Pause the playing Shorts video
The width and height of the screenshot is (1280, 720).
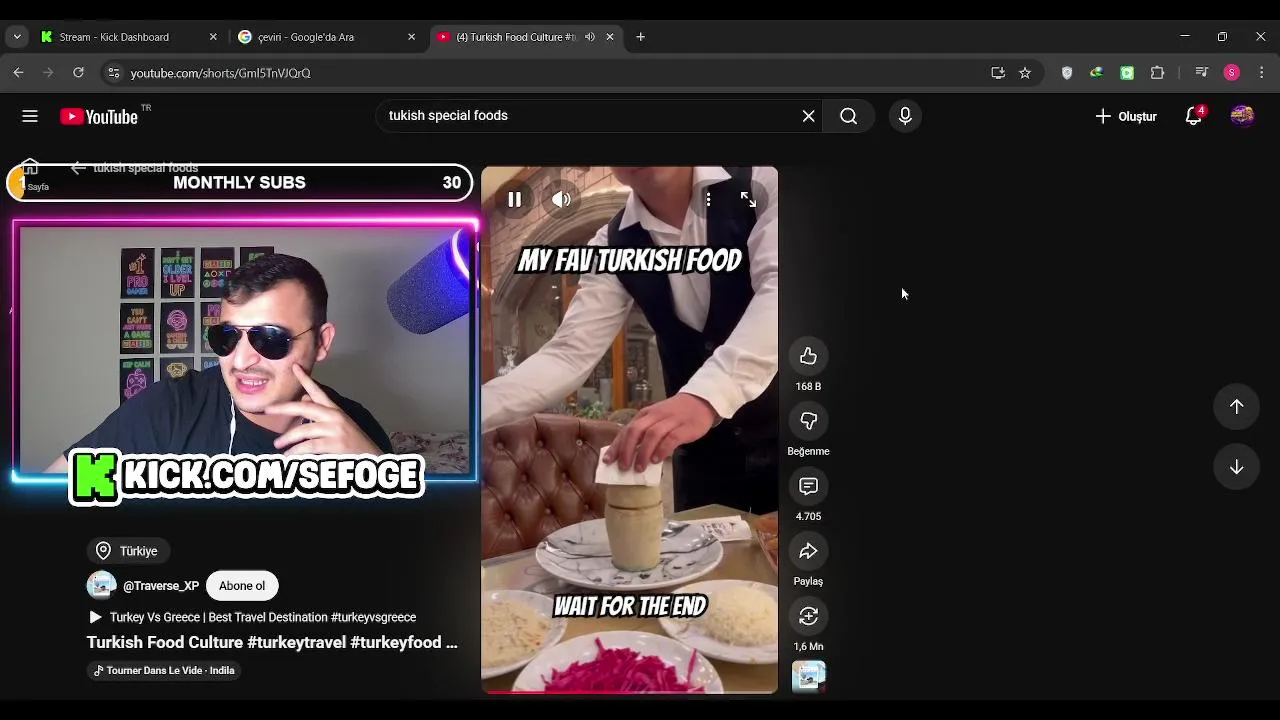pos(514,199)
